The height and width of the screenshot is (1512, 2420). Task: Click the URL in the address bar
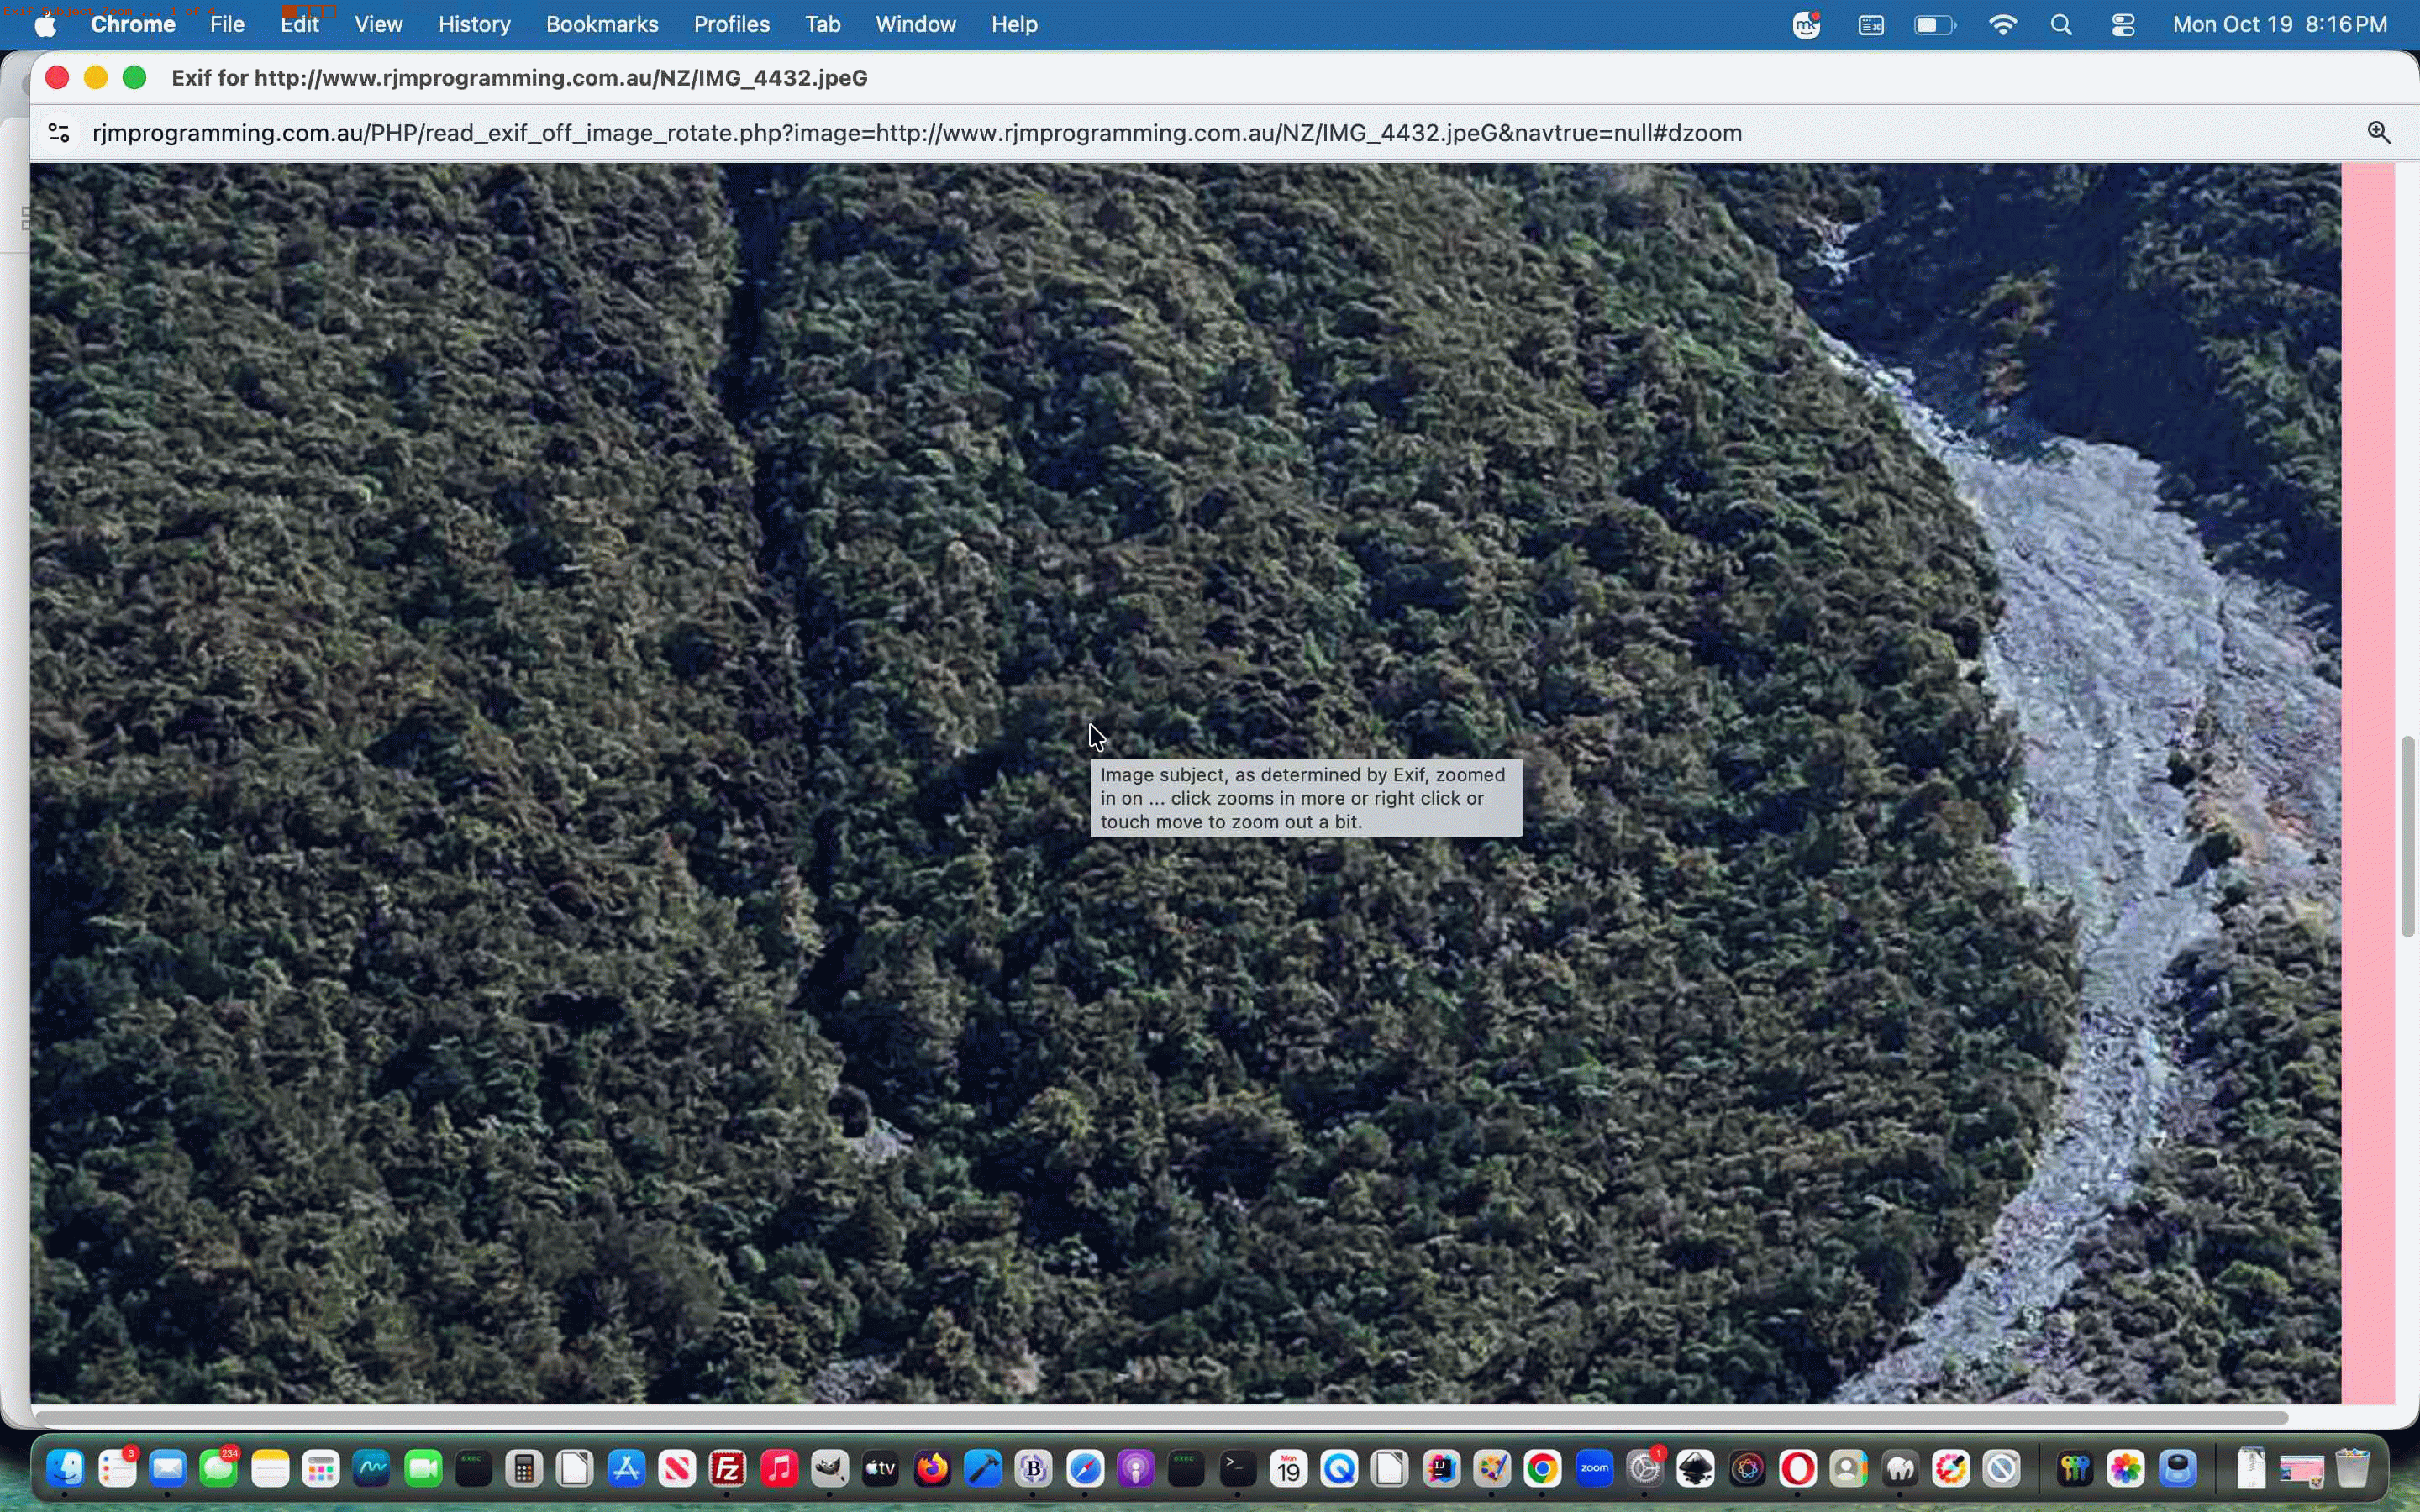pos(917,133)
